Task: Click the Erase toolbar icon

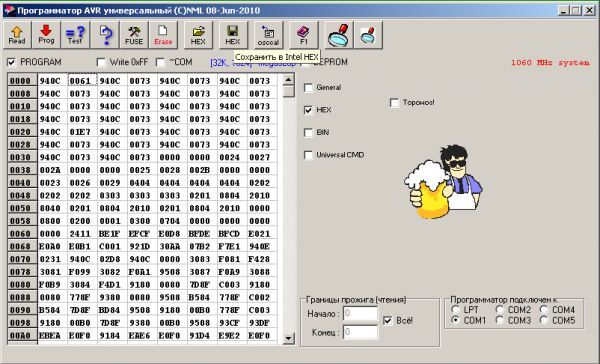Action: click(163, 35)
